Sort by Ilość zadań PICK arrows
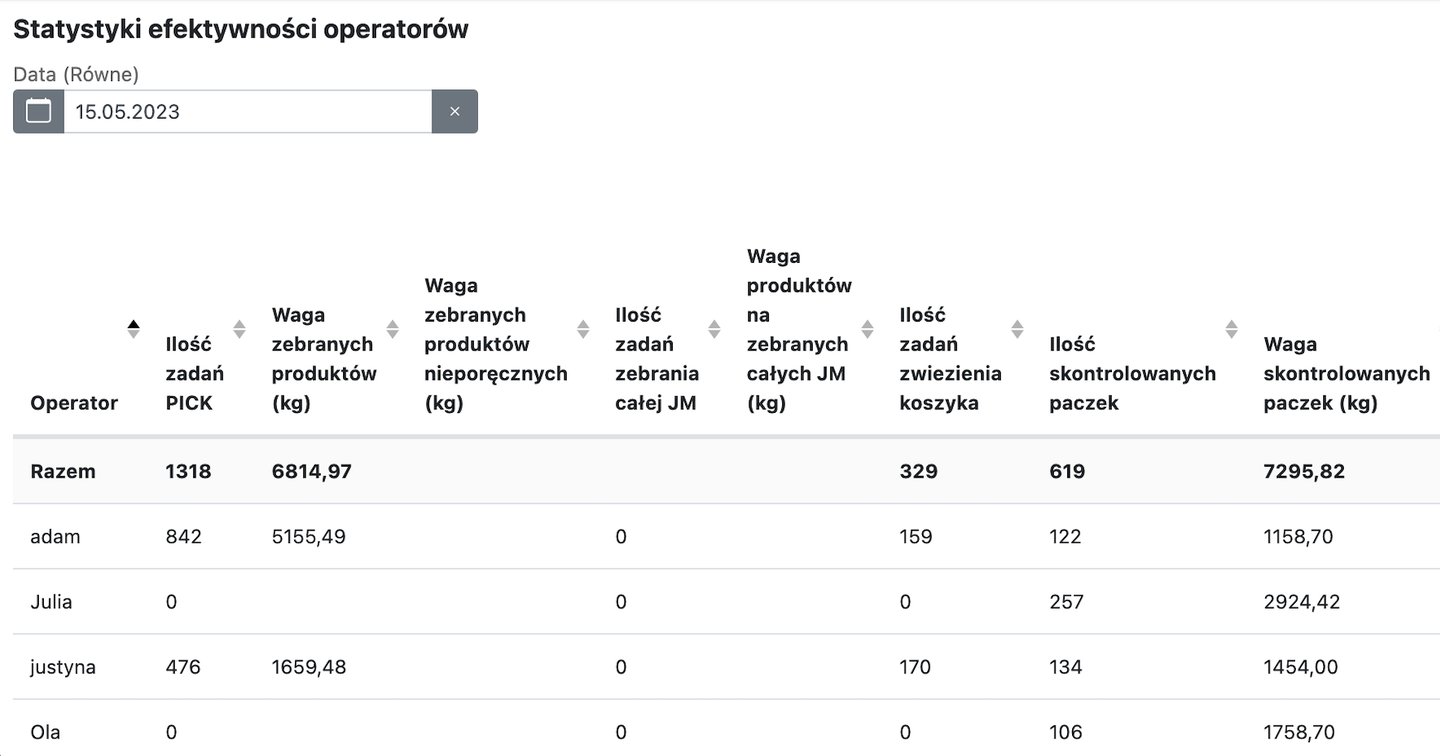 click(239, 329)
